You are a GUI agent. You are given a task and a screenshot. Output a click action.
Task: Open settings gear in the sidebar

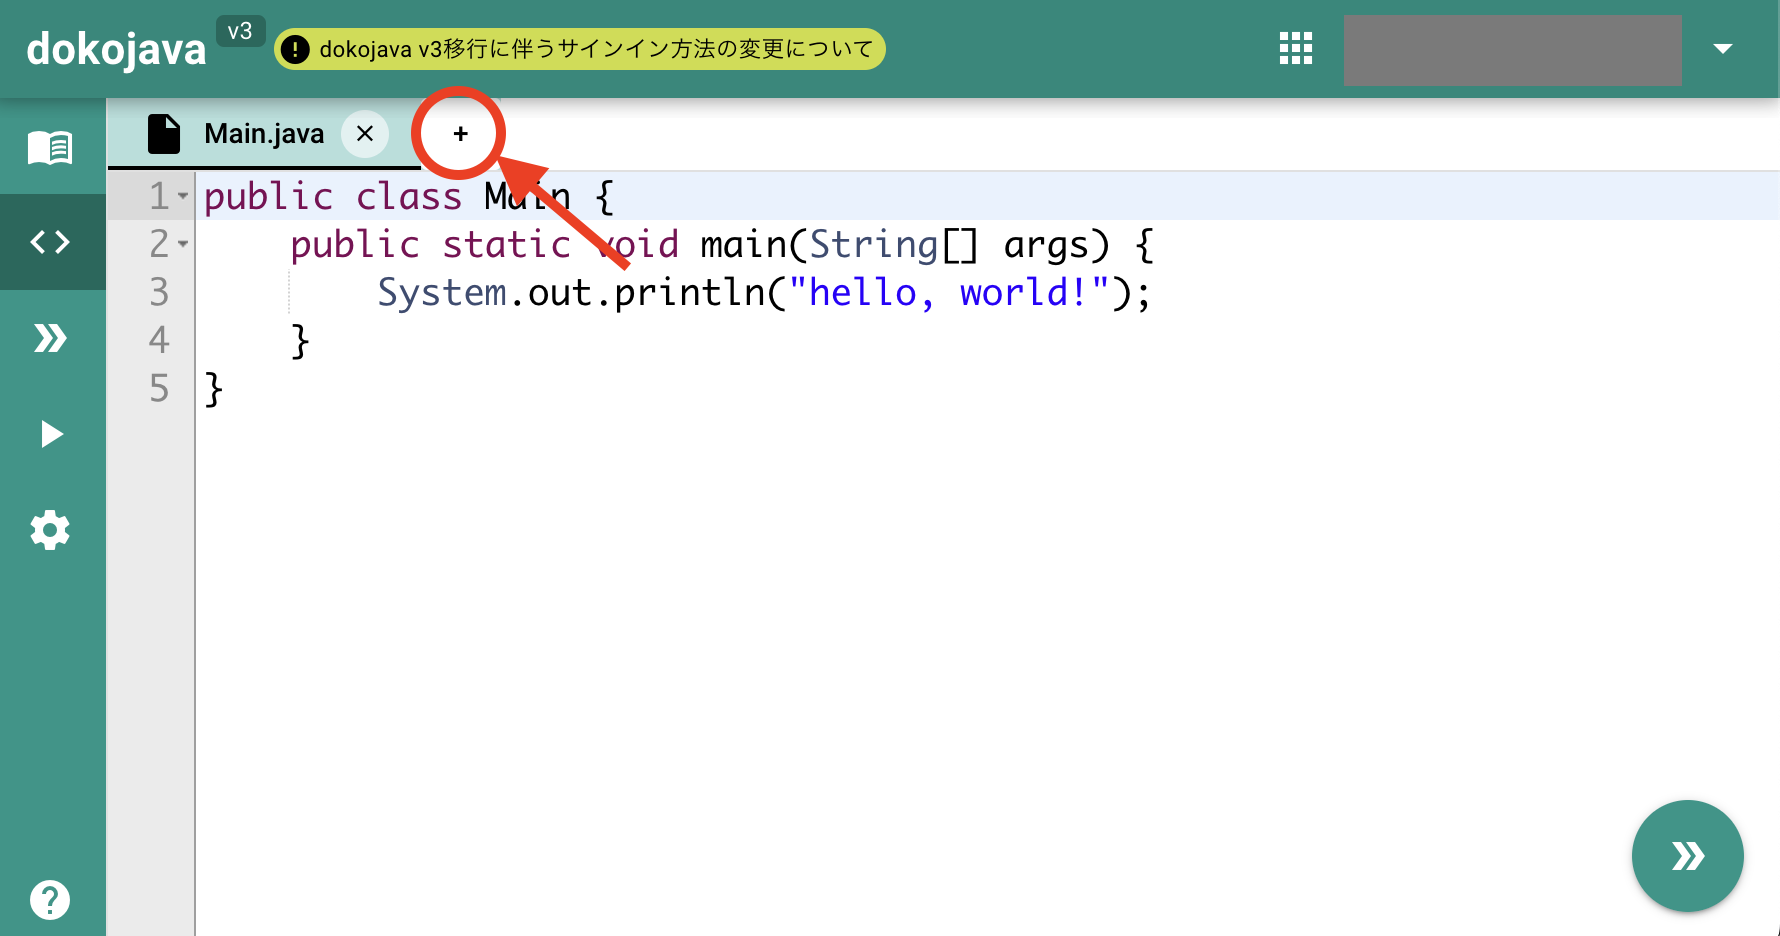(x=50, y=530)
